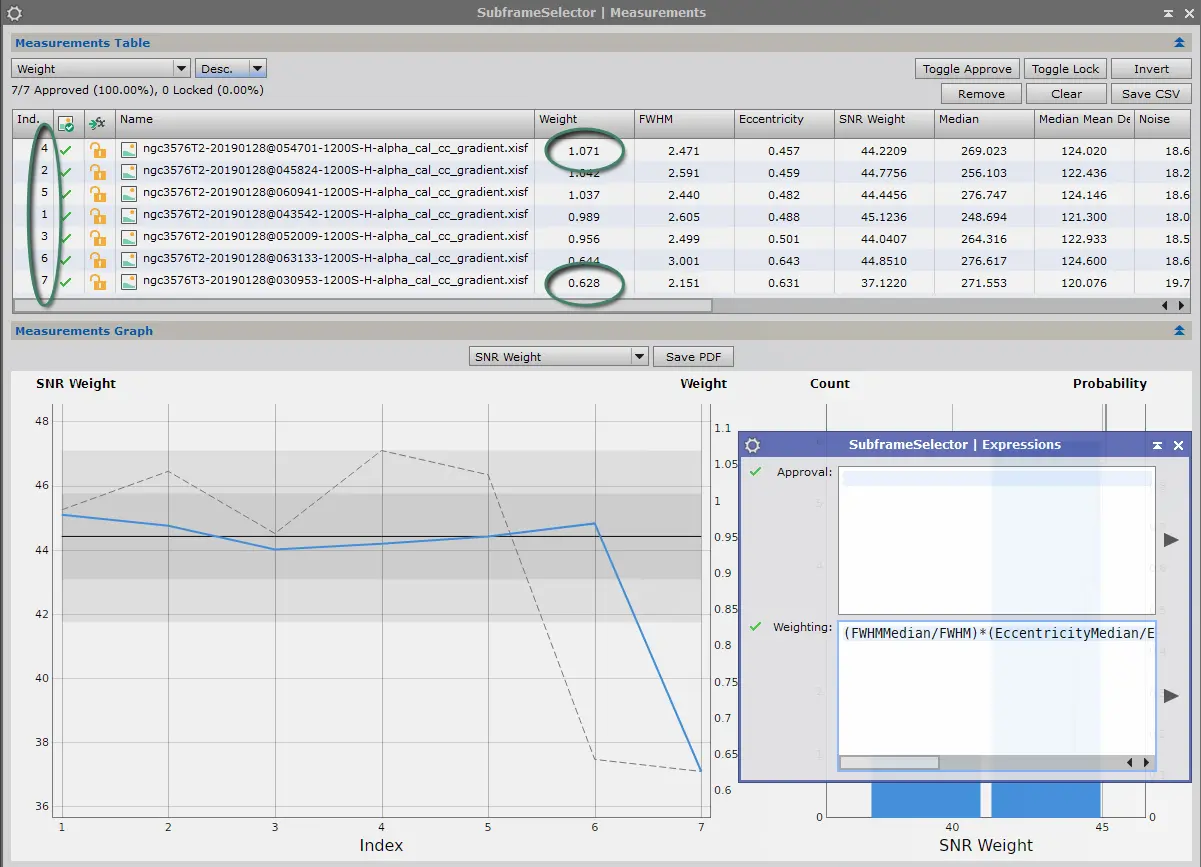Viewport: 1201px width, 867px height.
Task: Toggle approval checkmark for row index 7
Action: (x=66, y=282)
